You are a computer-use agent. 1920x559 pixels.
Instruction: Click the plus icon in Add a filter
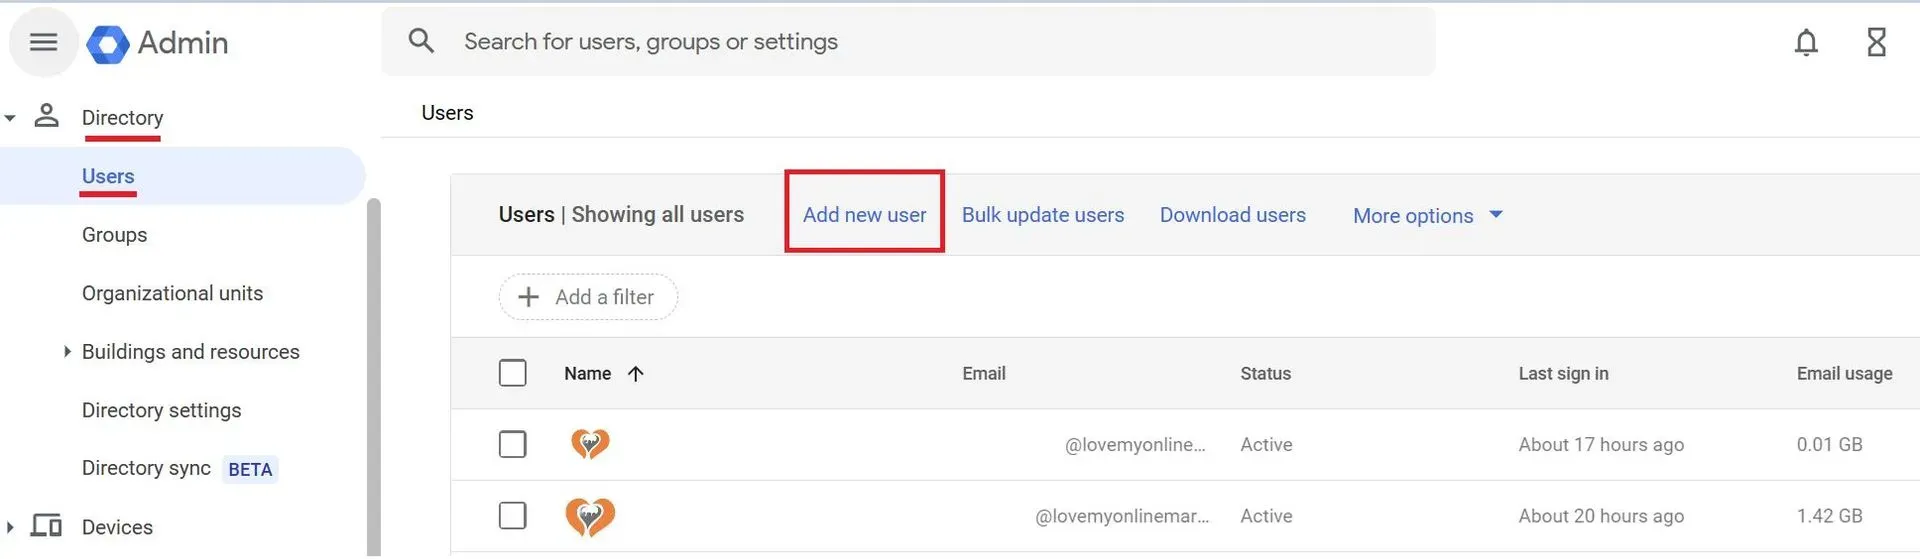528,297
